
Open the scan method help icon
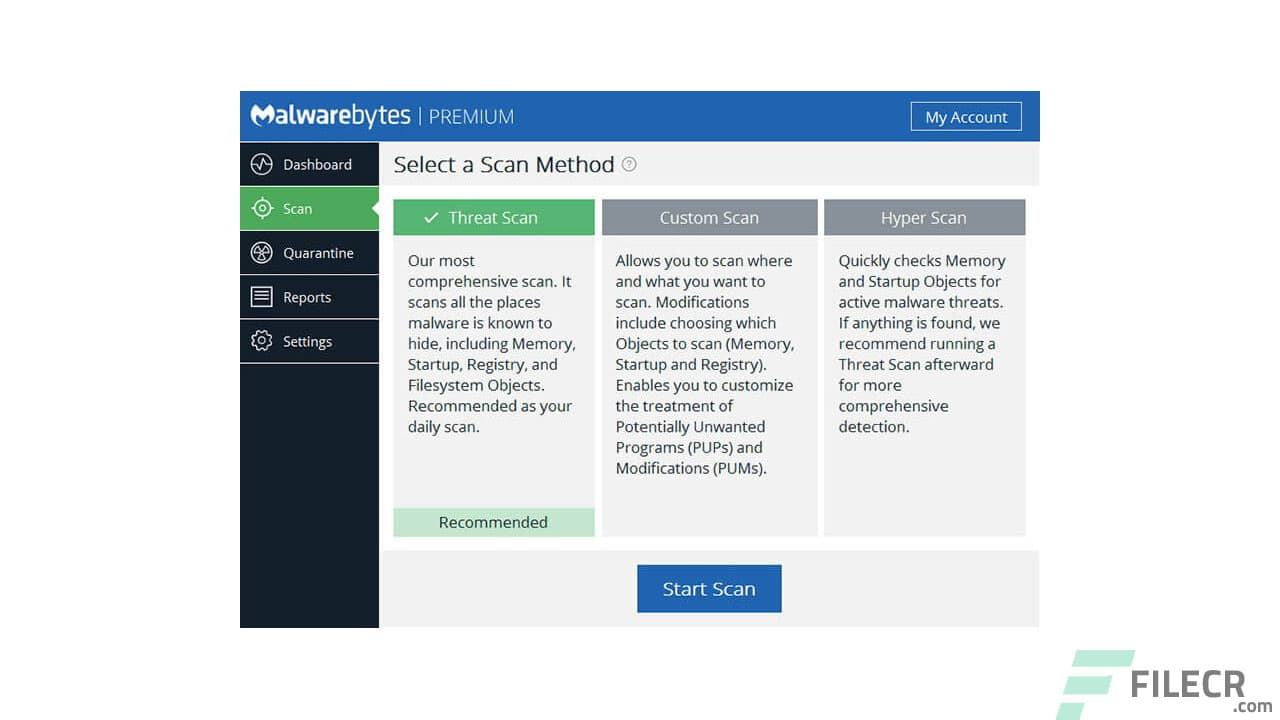(x=629, y=164)
